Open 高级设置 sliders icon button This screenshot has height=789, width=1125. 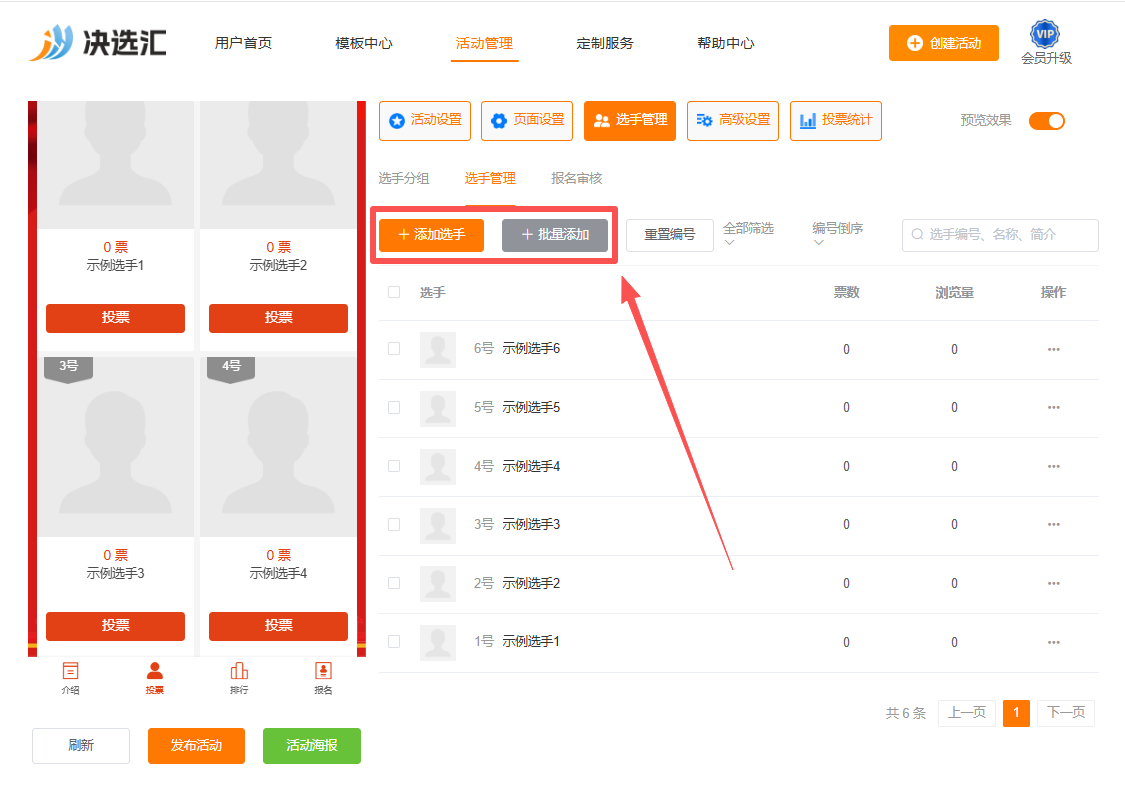pos(733,121)
